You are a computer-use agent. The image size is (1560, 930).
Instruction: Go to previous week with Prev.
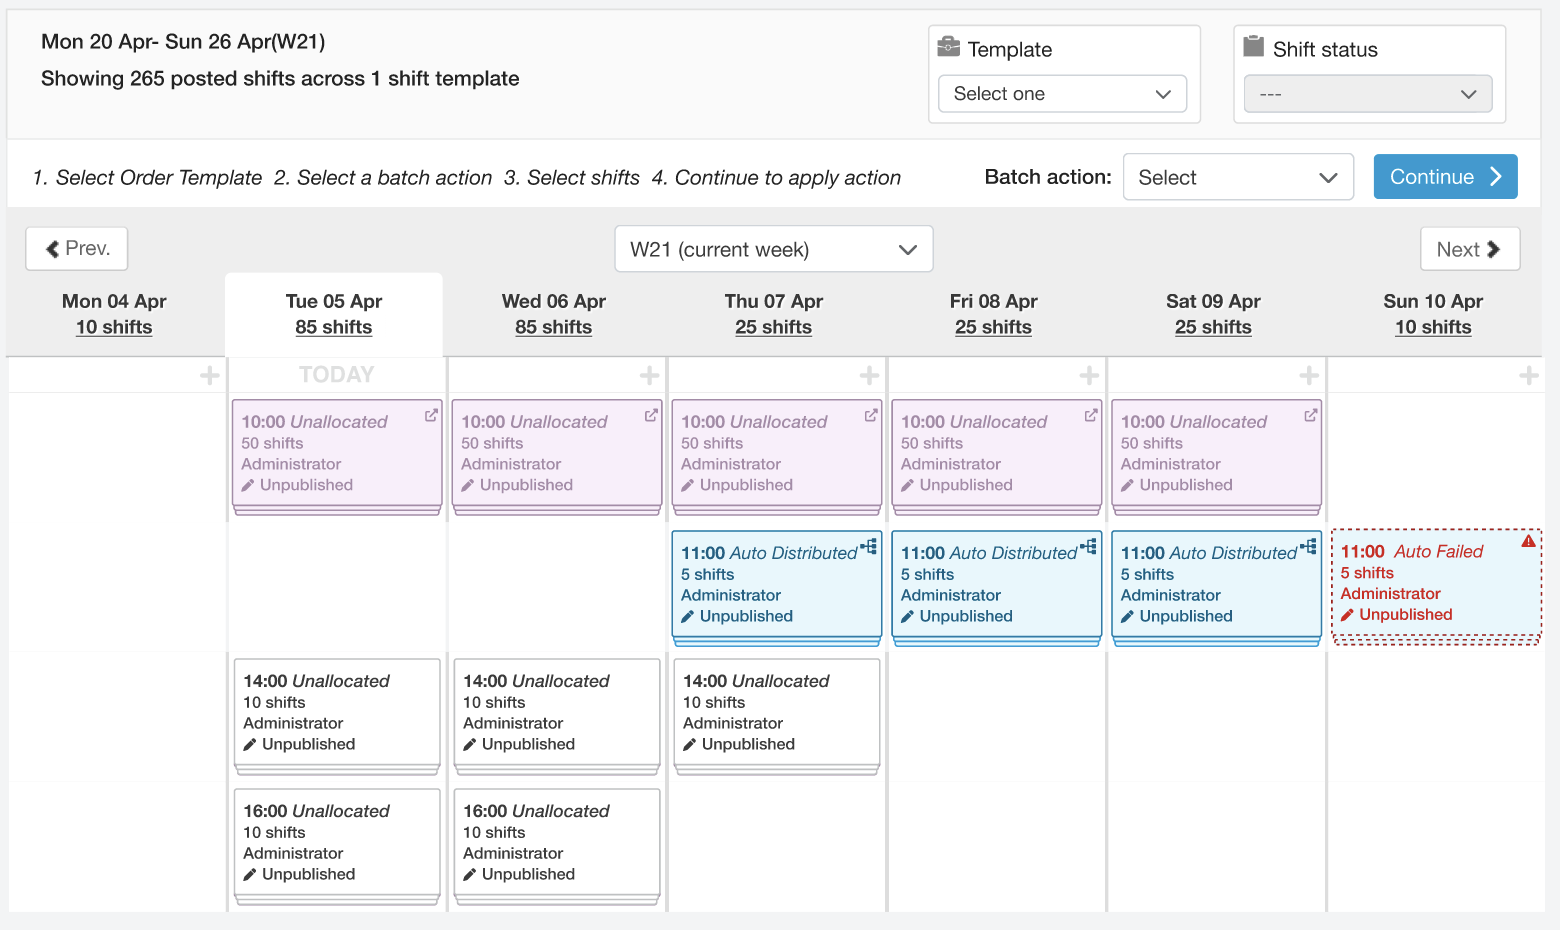tap(77, 249)
